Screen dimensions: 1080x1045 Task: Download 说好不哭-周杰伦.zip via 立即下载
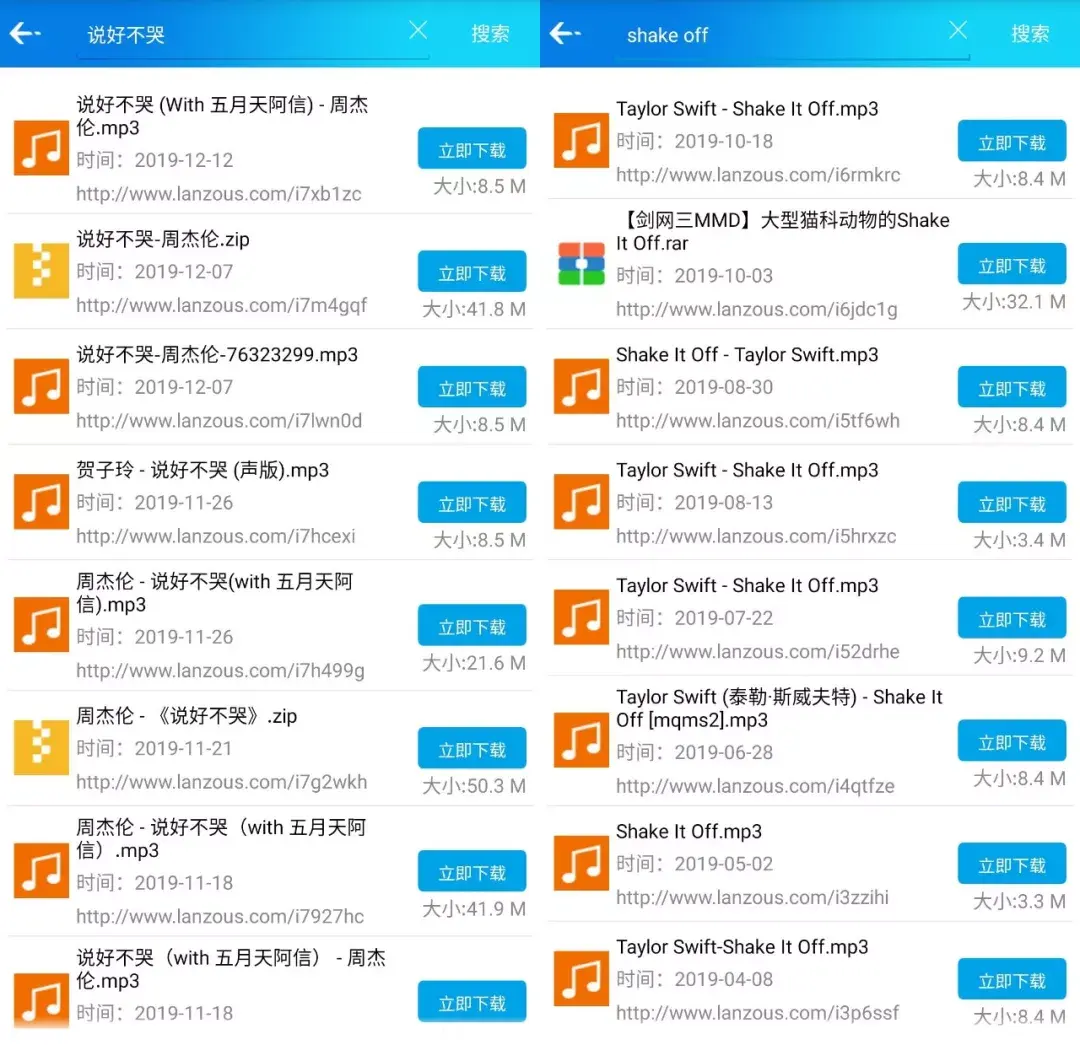[x=472, y=271]
